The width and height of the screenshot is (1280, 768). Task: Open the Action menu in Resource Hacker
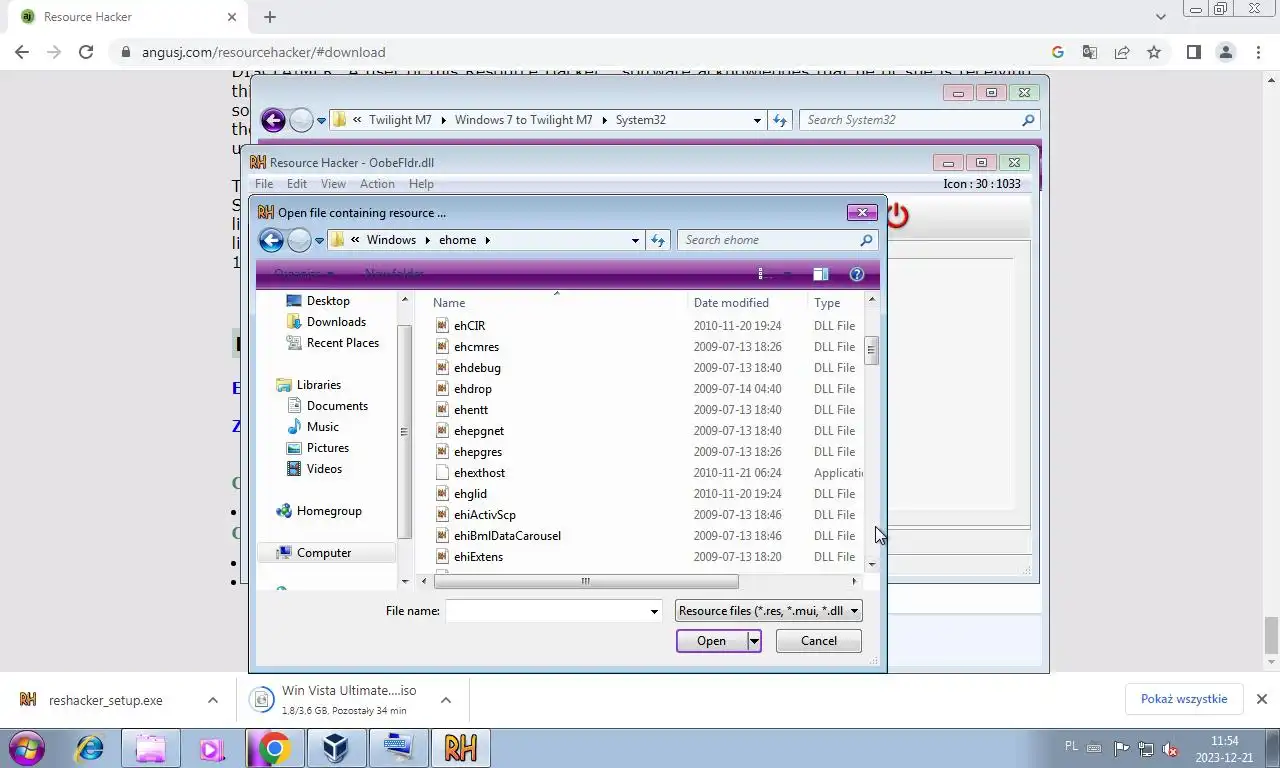[x=377, y=184]
